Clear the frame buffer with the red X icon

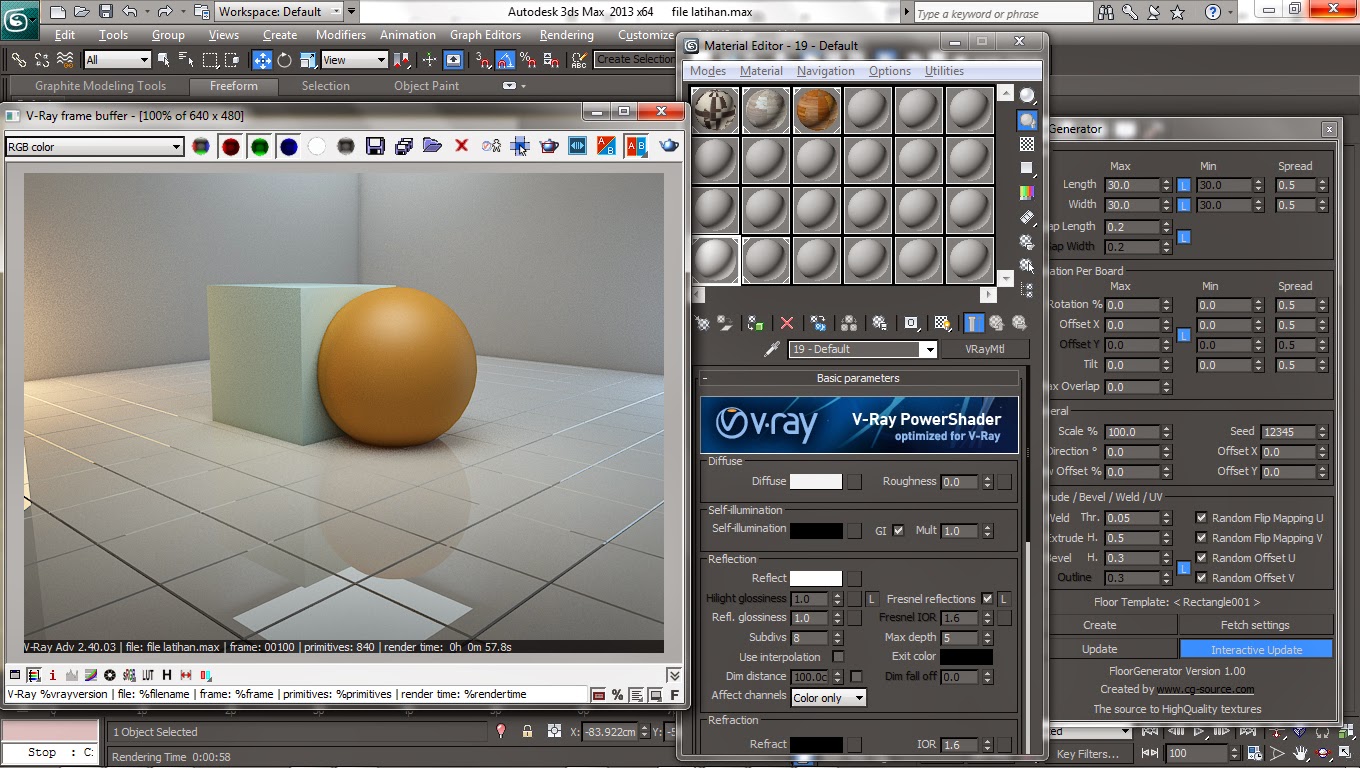point(460,145)
